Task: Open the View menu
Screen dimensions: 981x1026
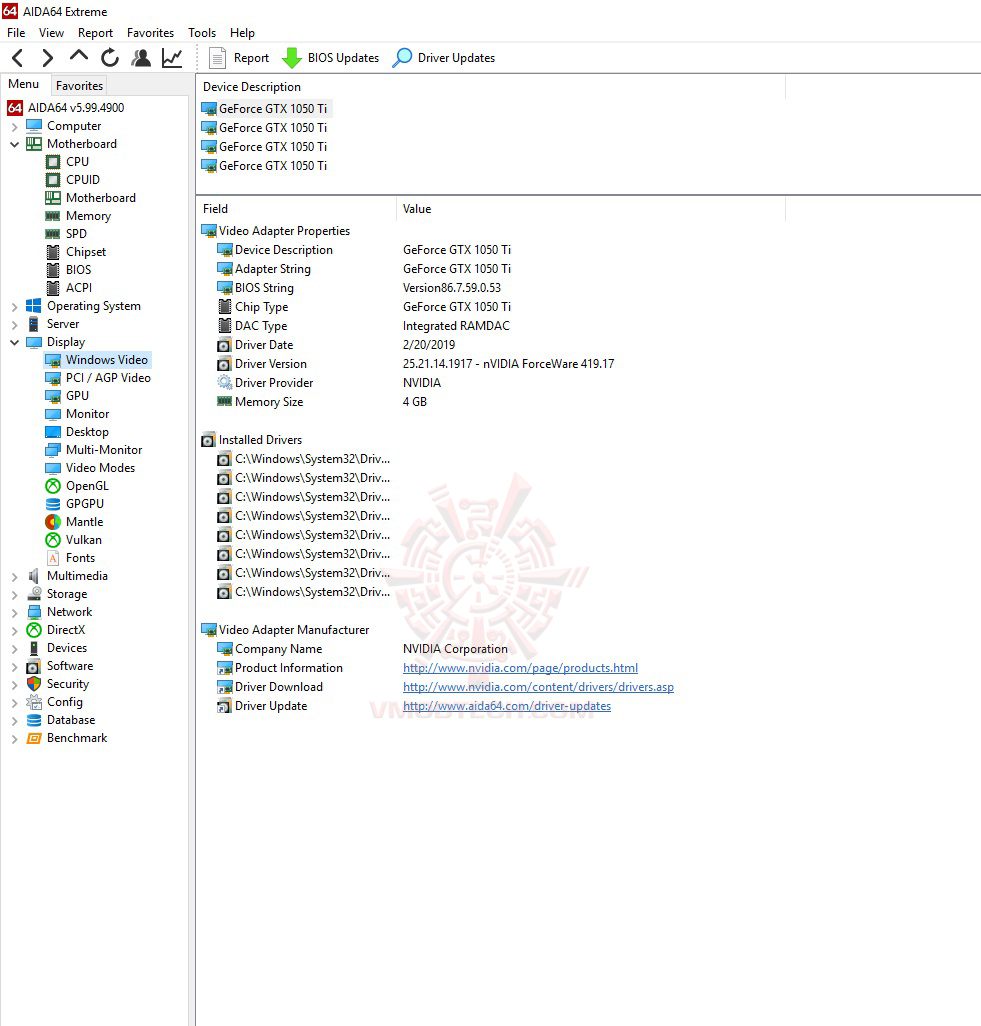Action: (51, 33)
